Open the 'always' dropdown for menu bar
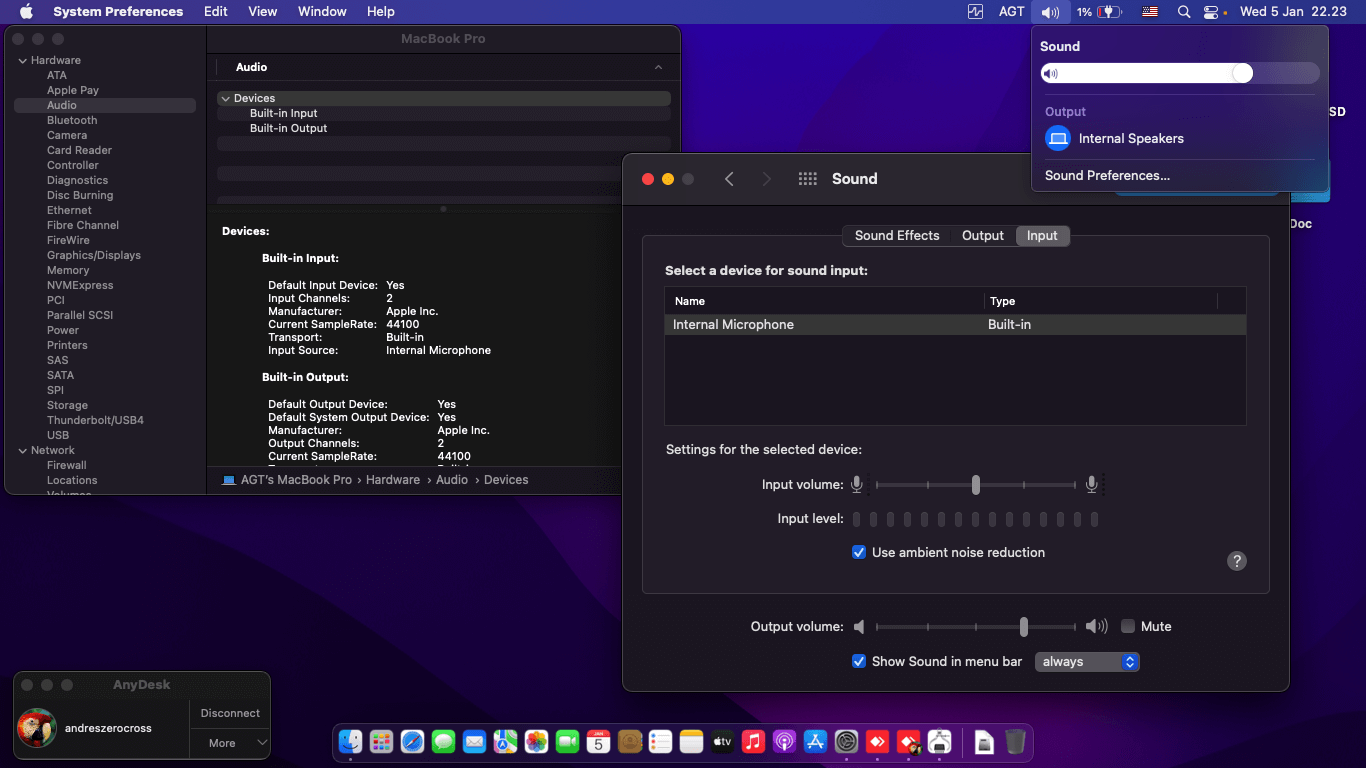Viewport: 1366px width, 768px height. tap(1087, 662)
